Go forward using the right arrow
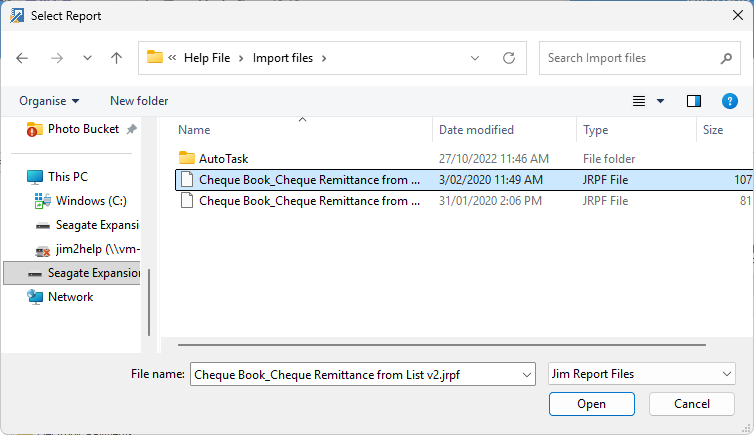The image size is (754, 435). tap(57, 58)
